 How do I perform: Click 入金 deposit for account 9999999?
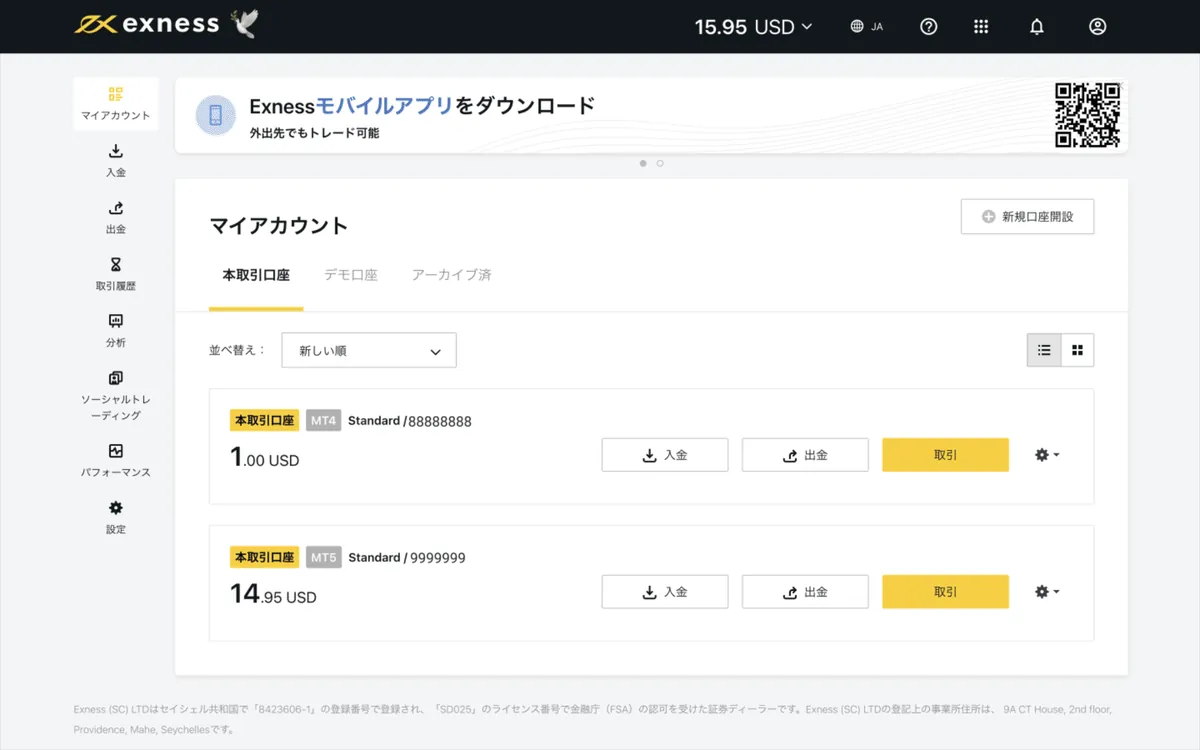coord(665,592)
